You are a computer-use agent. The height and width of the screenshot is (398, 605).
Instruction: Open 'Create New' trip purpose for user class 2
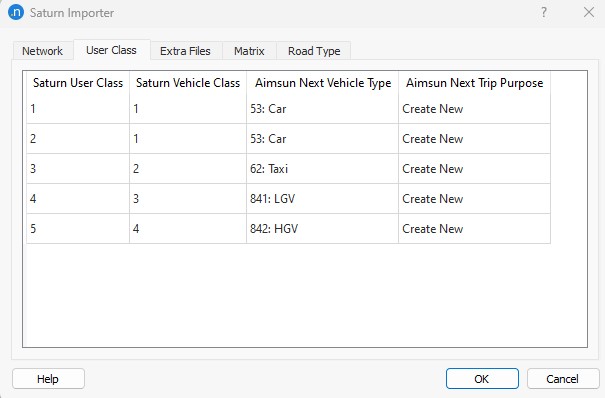coord(475,139)
